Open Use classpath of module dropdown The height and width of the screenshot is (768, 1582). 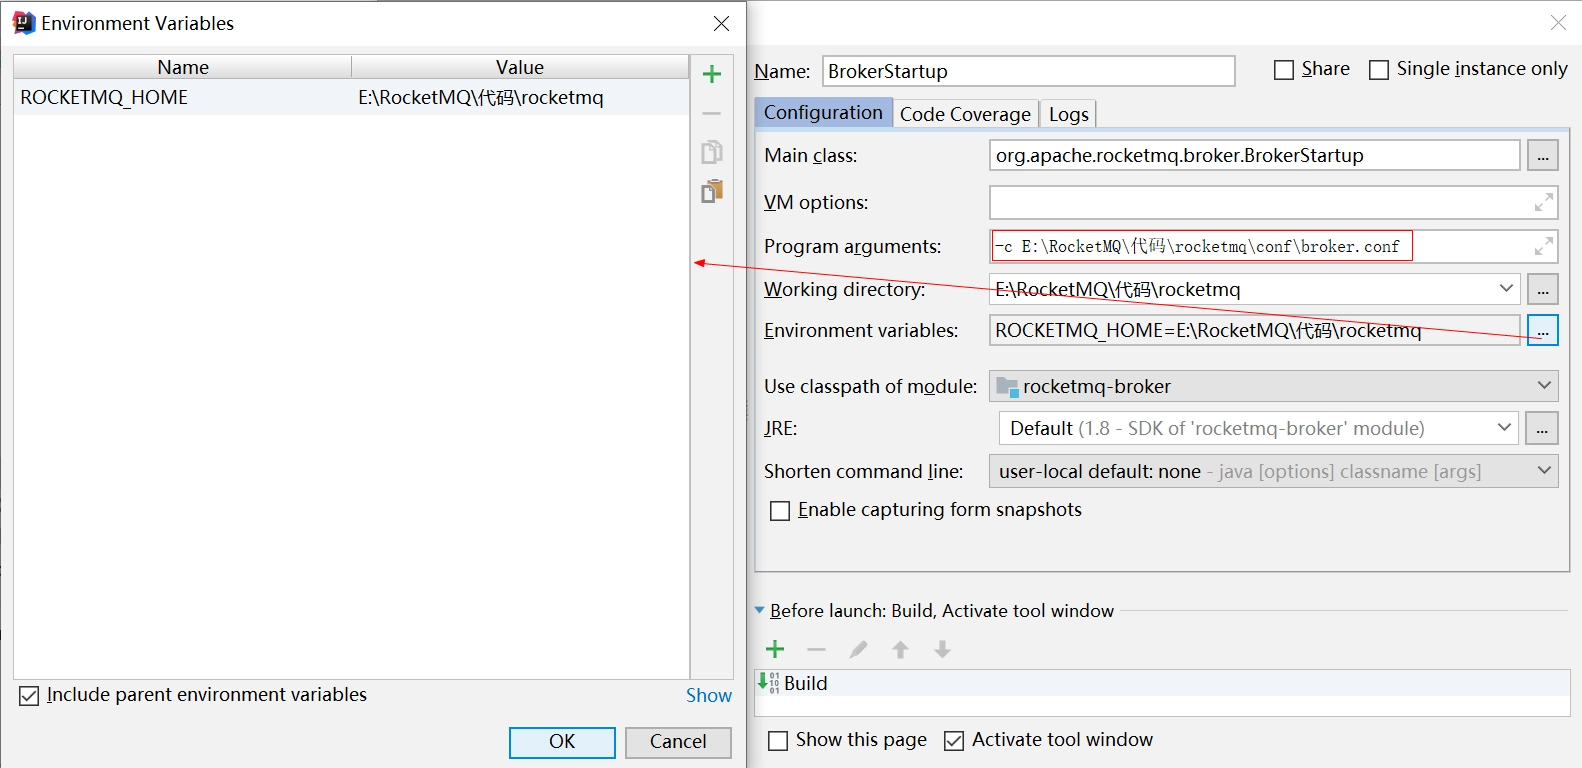(1543, 386)
